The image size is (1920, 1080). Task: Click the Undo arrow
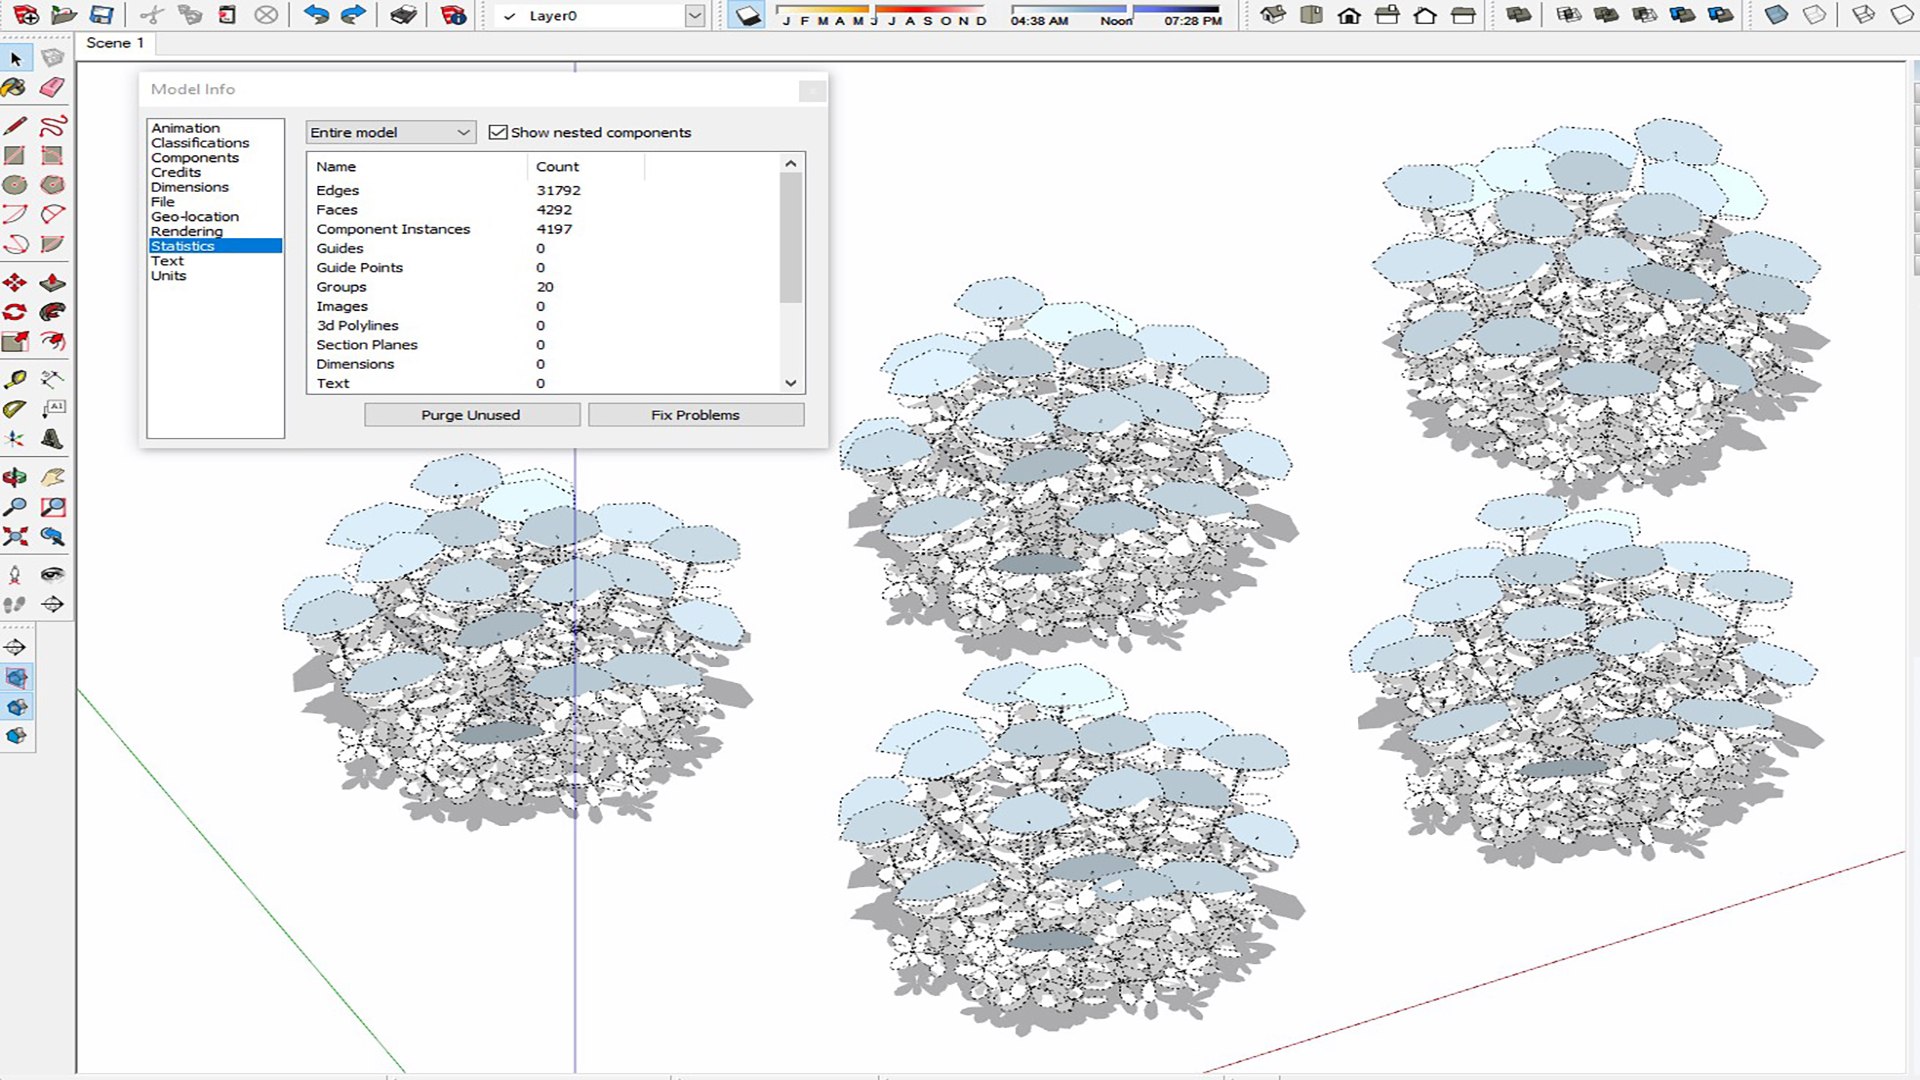[x=316, y=15]
